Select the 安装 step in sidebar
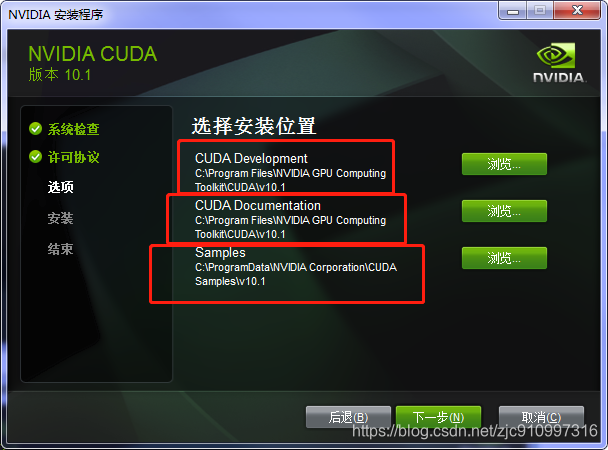This screenshot has height=450, width=608. [x=60, y=218]
